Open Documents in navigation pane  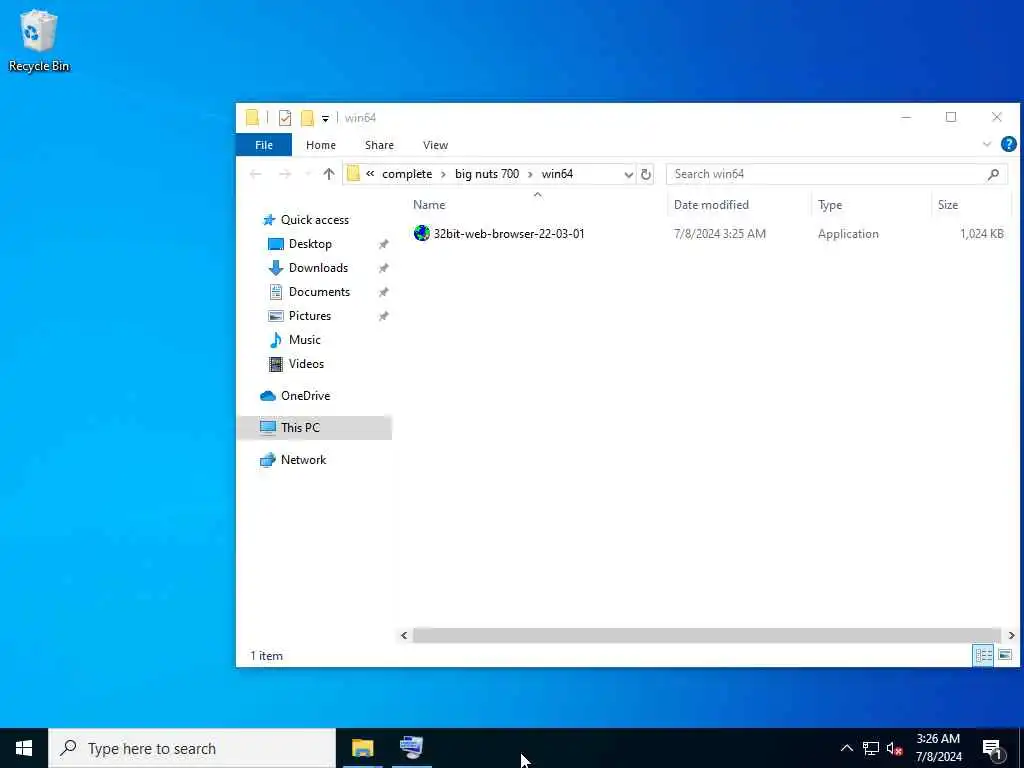click(x=319, y=292)
